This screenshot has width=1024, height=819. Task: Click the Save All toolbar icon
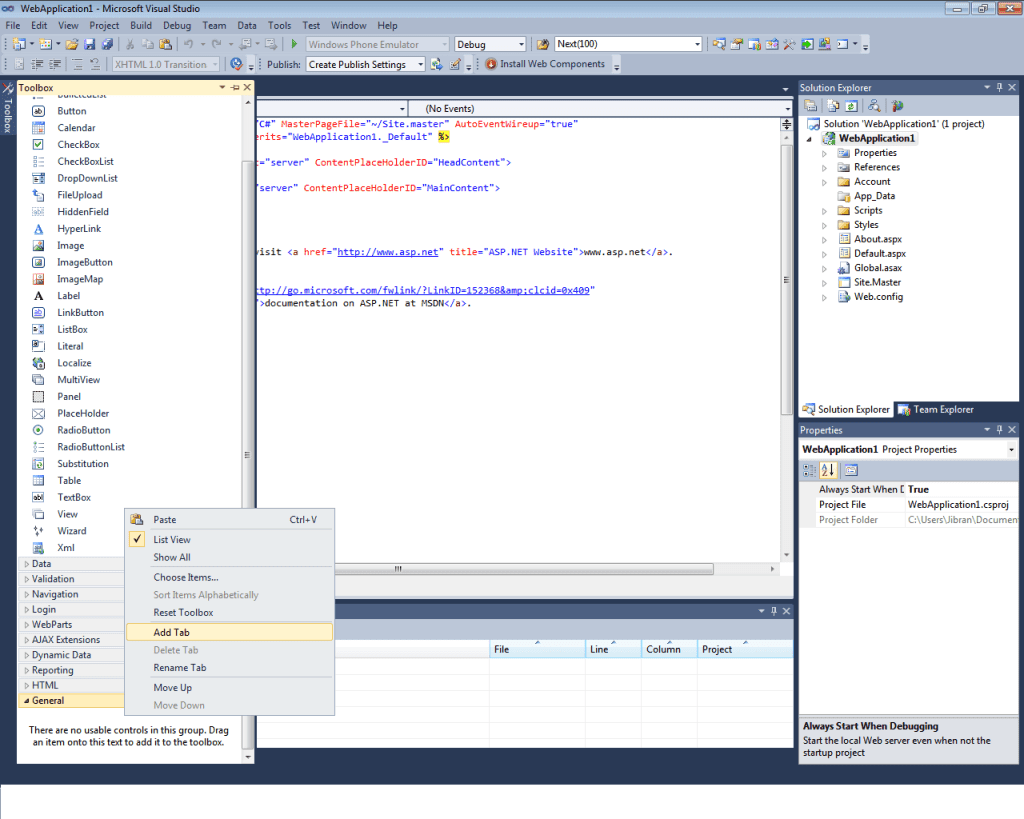106,44
